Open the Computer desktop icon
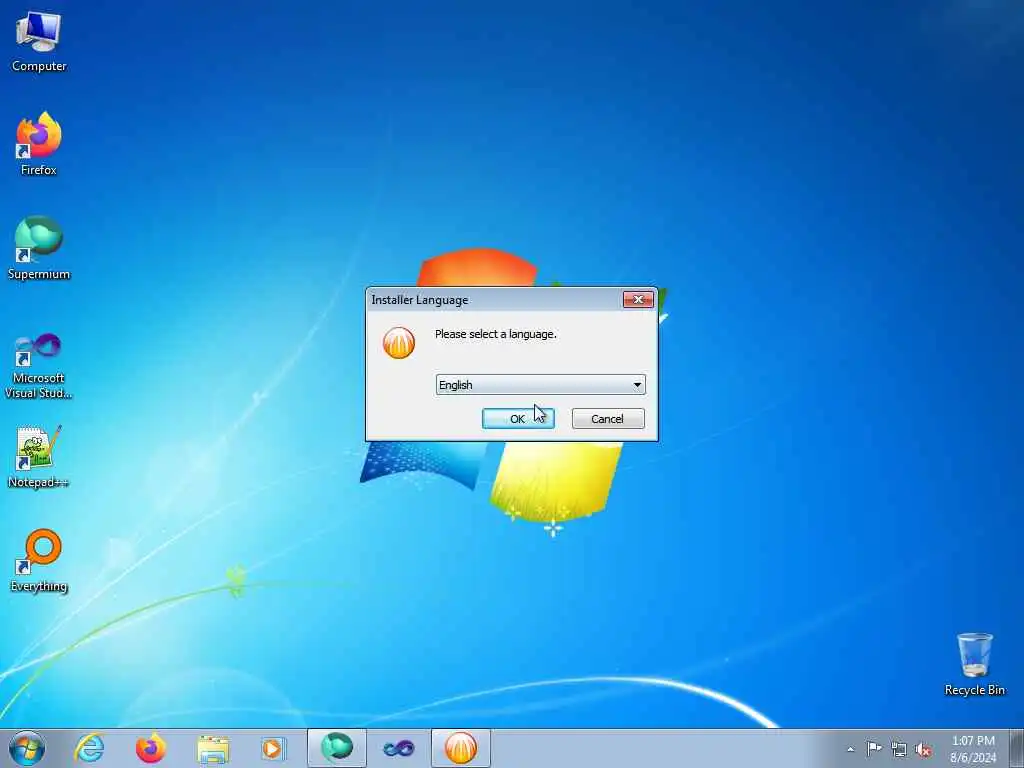The image size is (1024, 768). tap(39, 41)
